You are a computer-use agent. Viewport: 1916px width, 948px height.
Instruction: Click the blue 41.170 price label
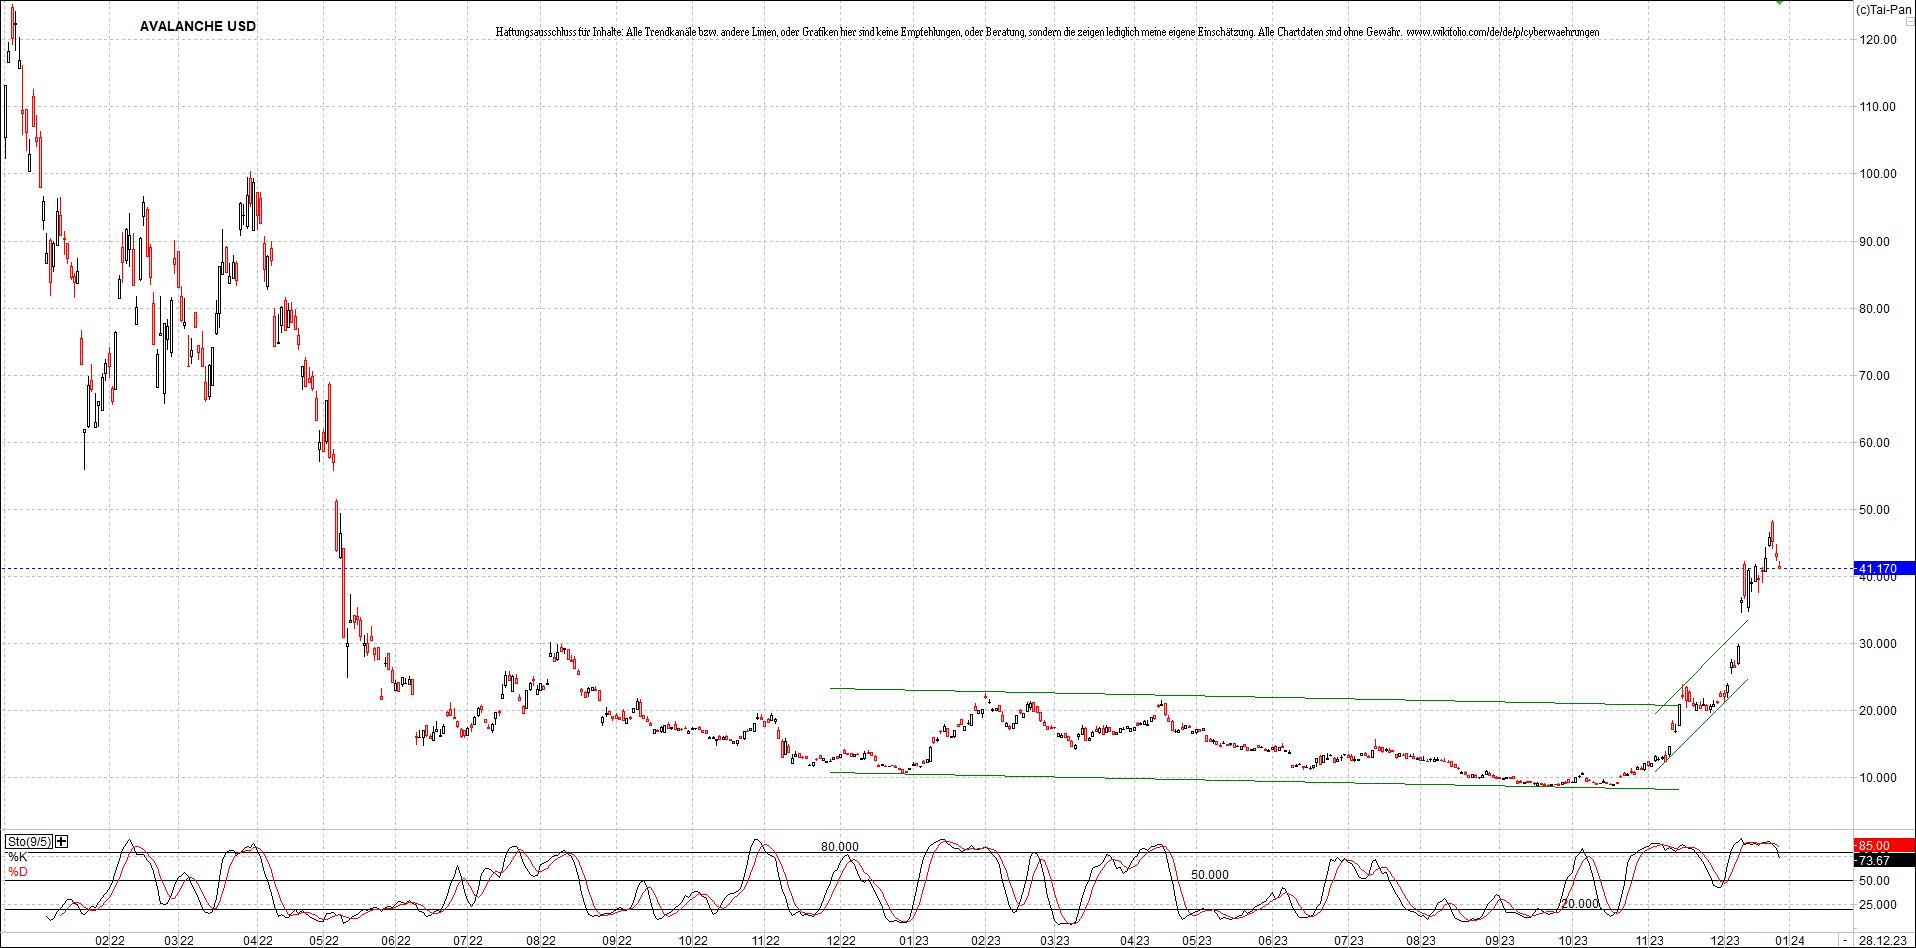point(1877,568)
